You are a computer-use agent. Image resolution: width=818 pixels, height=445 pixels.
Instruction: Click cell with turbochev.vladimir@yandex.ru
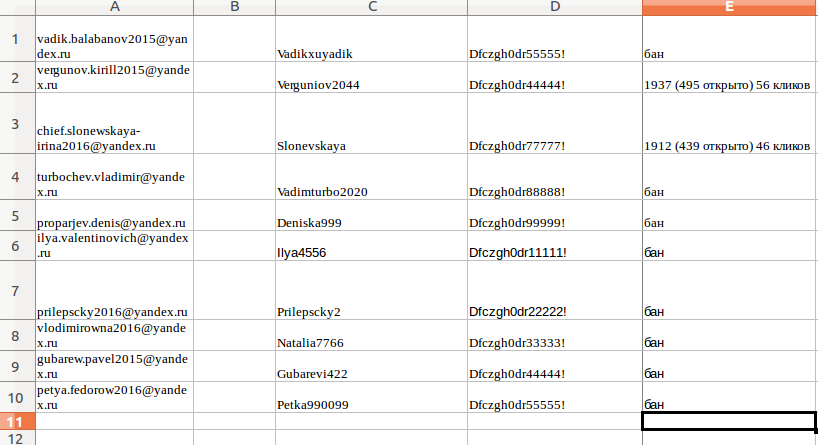114,176
